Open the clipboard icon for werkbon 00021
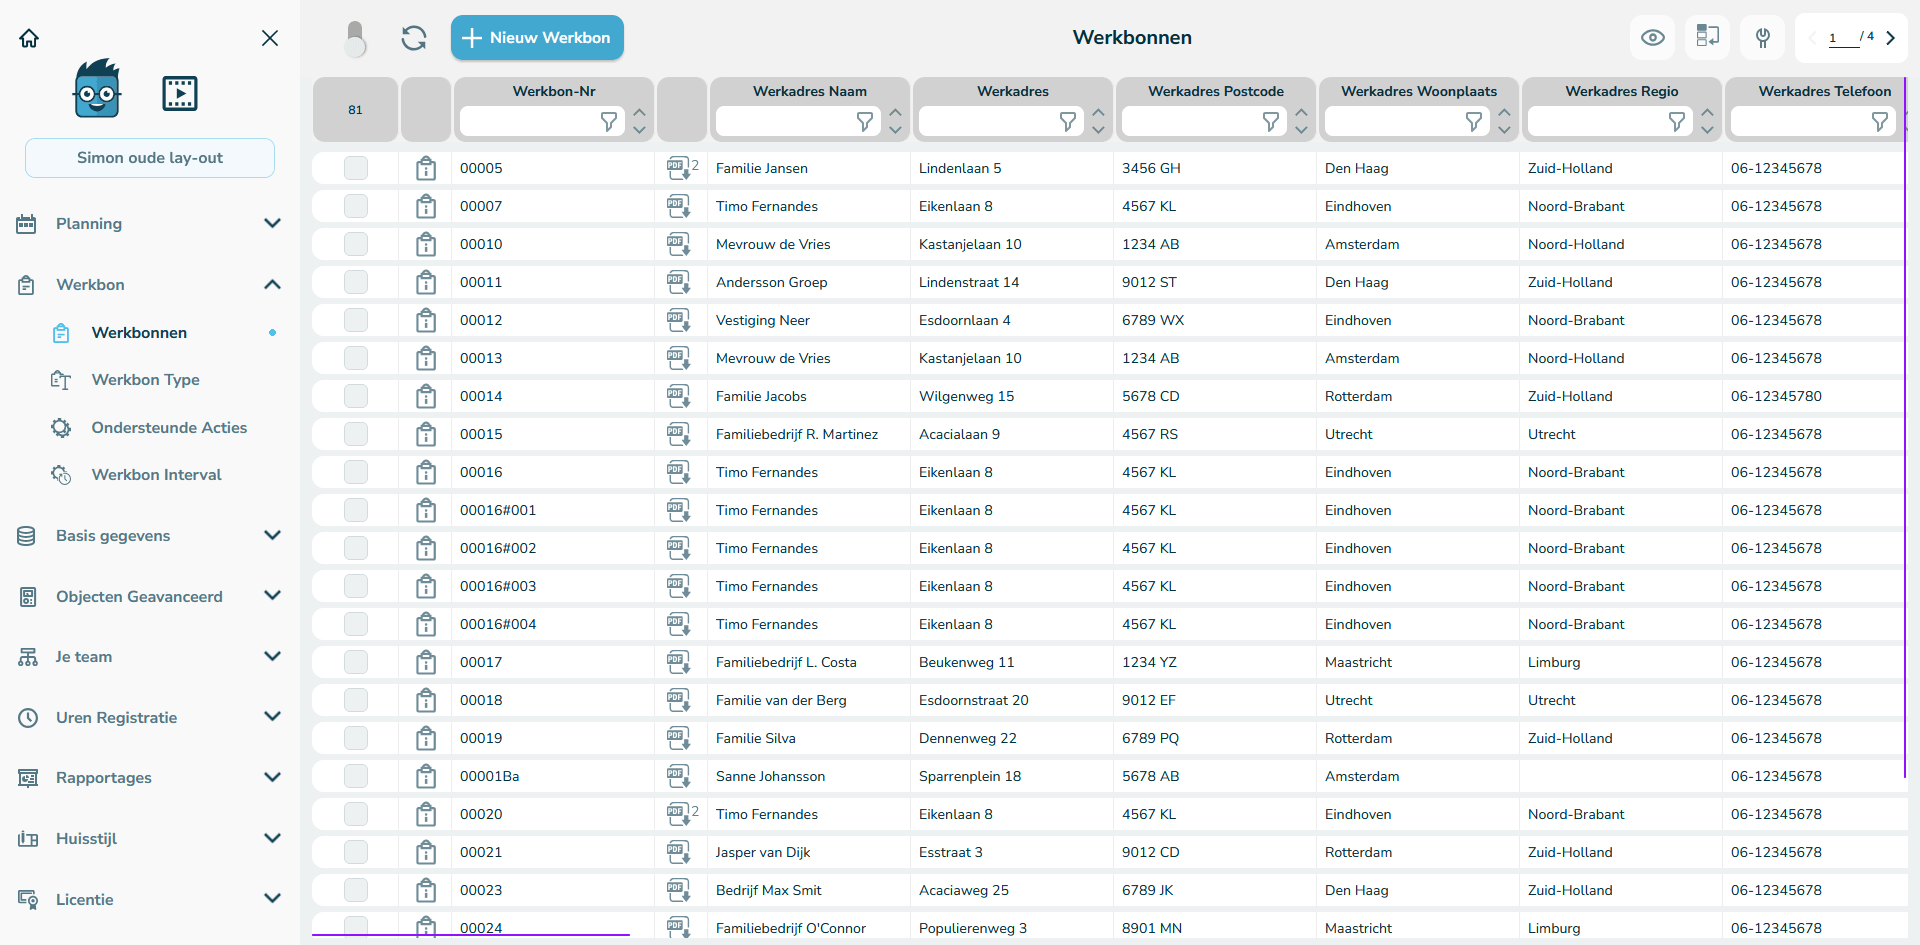Viewport: 1920px width, 945px height. tap(426, 852)
